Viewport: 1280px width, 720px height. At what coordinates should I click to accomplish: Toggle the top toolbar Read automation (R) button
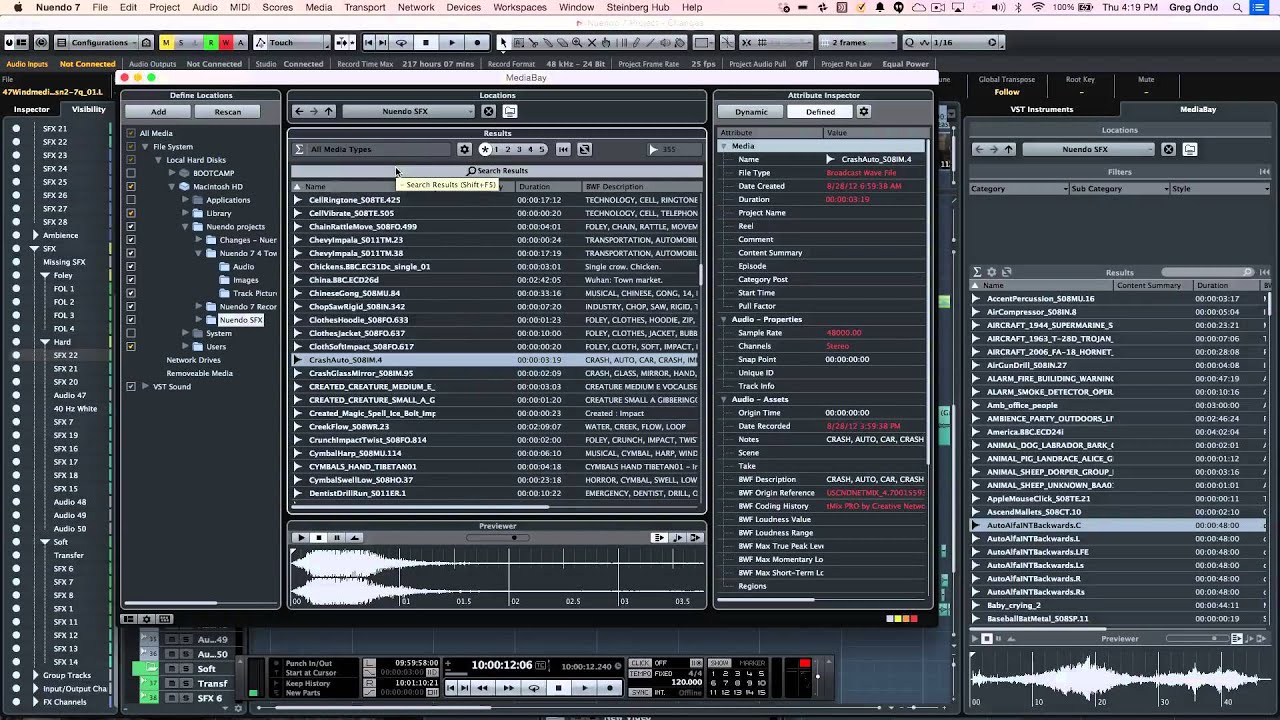tap(211, 43)
